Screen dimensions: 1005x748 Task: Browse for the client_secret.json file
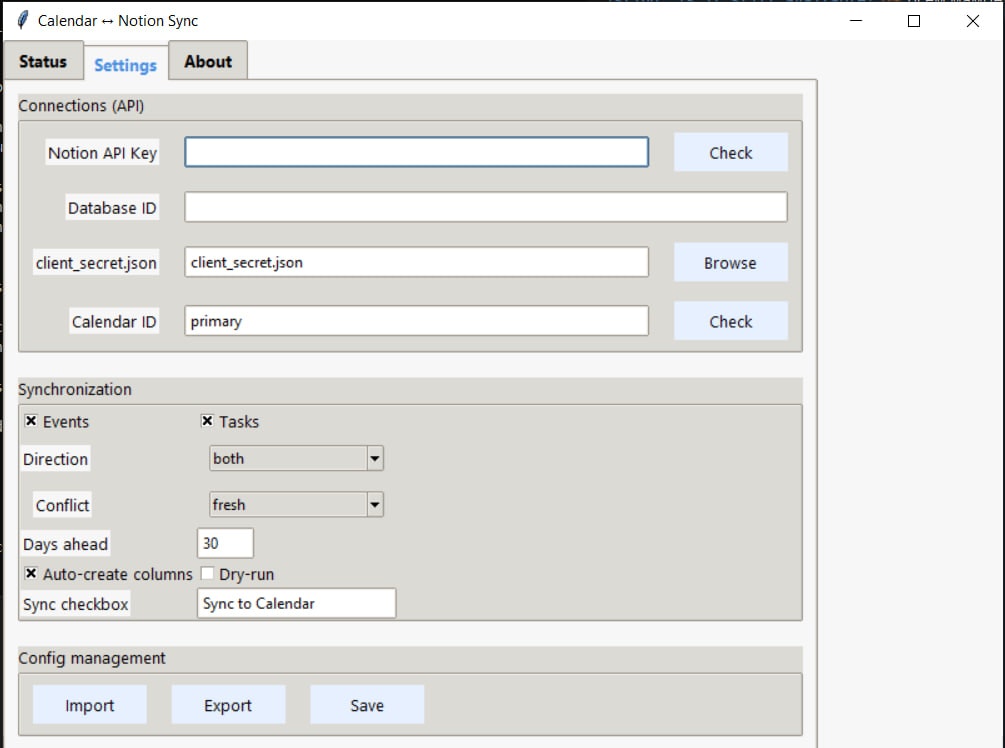click(x=731, y=263)
